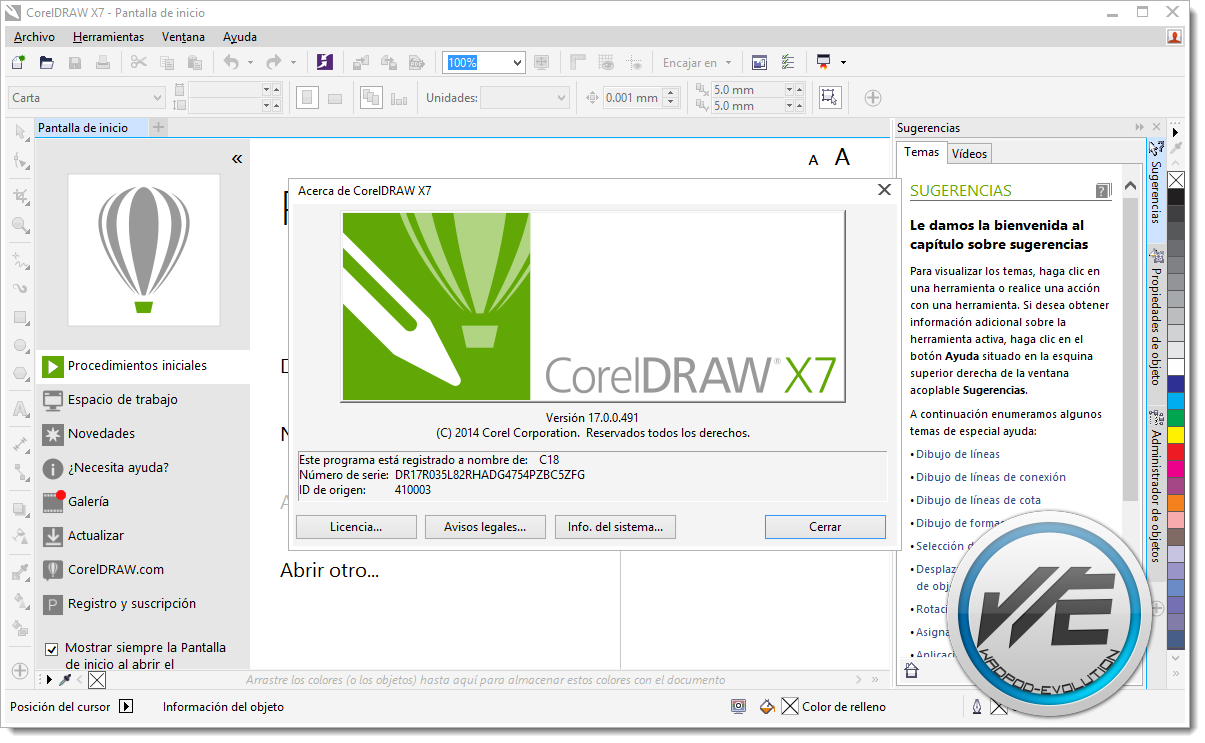Viewport: 1205px width, 743px height.
Task: Click the Info. del sistema... button
Action: click(615, 526)
